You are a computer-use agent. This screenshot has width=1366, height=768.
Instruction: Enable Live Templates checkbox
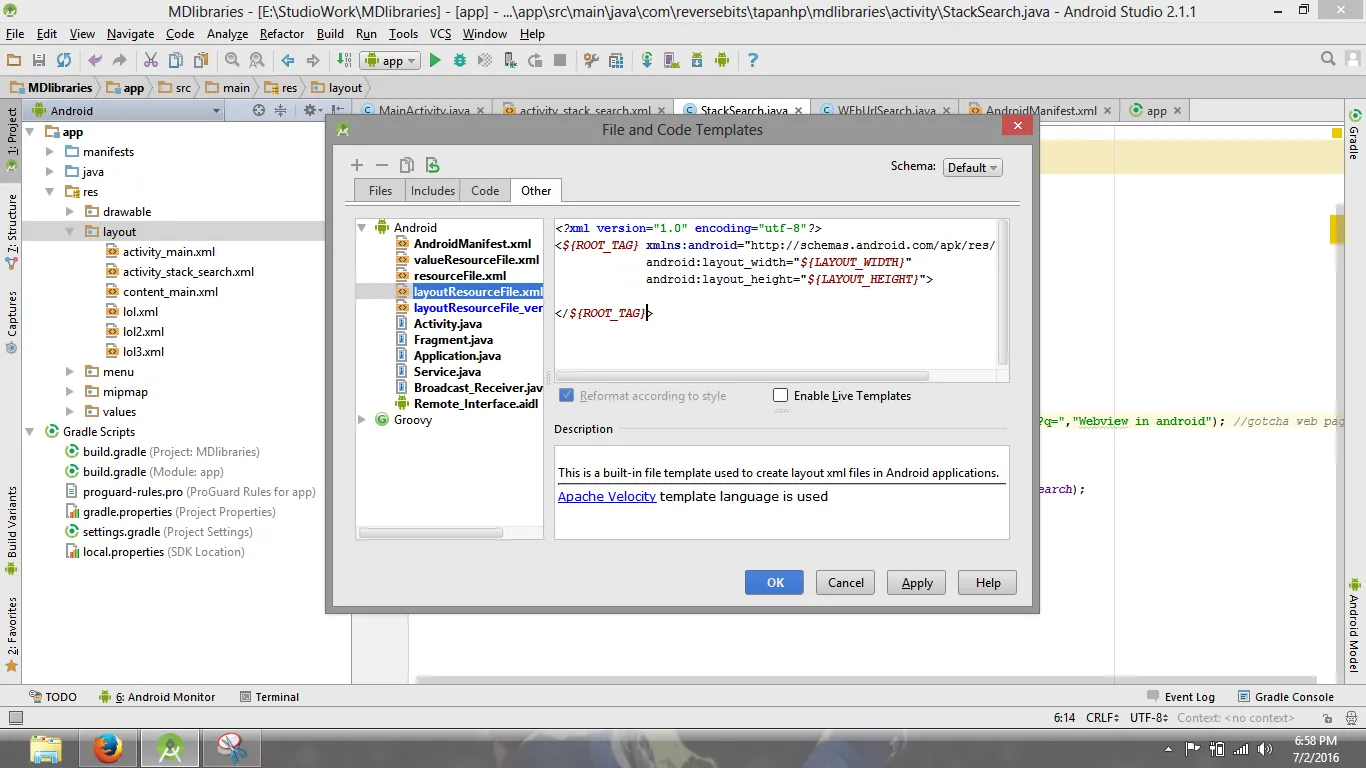point(781,395)
